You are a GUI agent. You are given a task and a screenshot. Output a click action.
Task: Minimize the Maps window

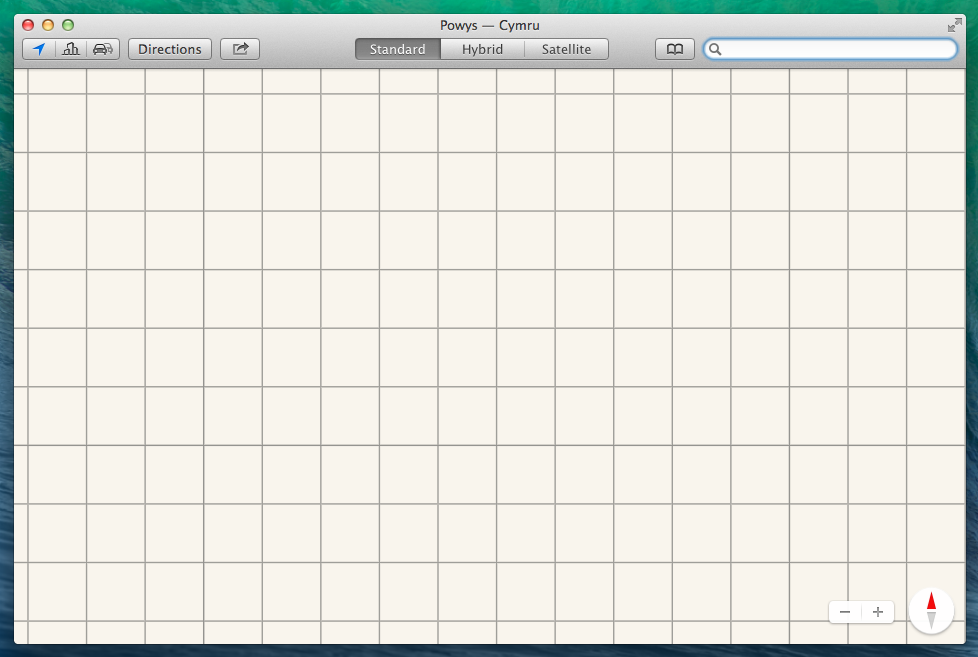[48, 25]
